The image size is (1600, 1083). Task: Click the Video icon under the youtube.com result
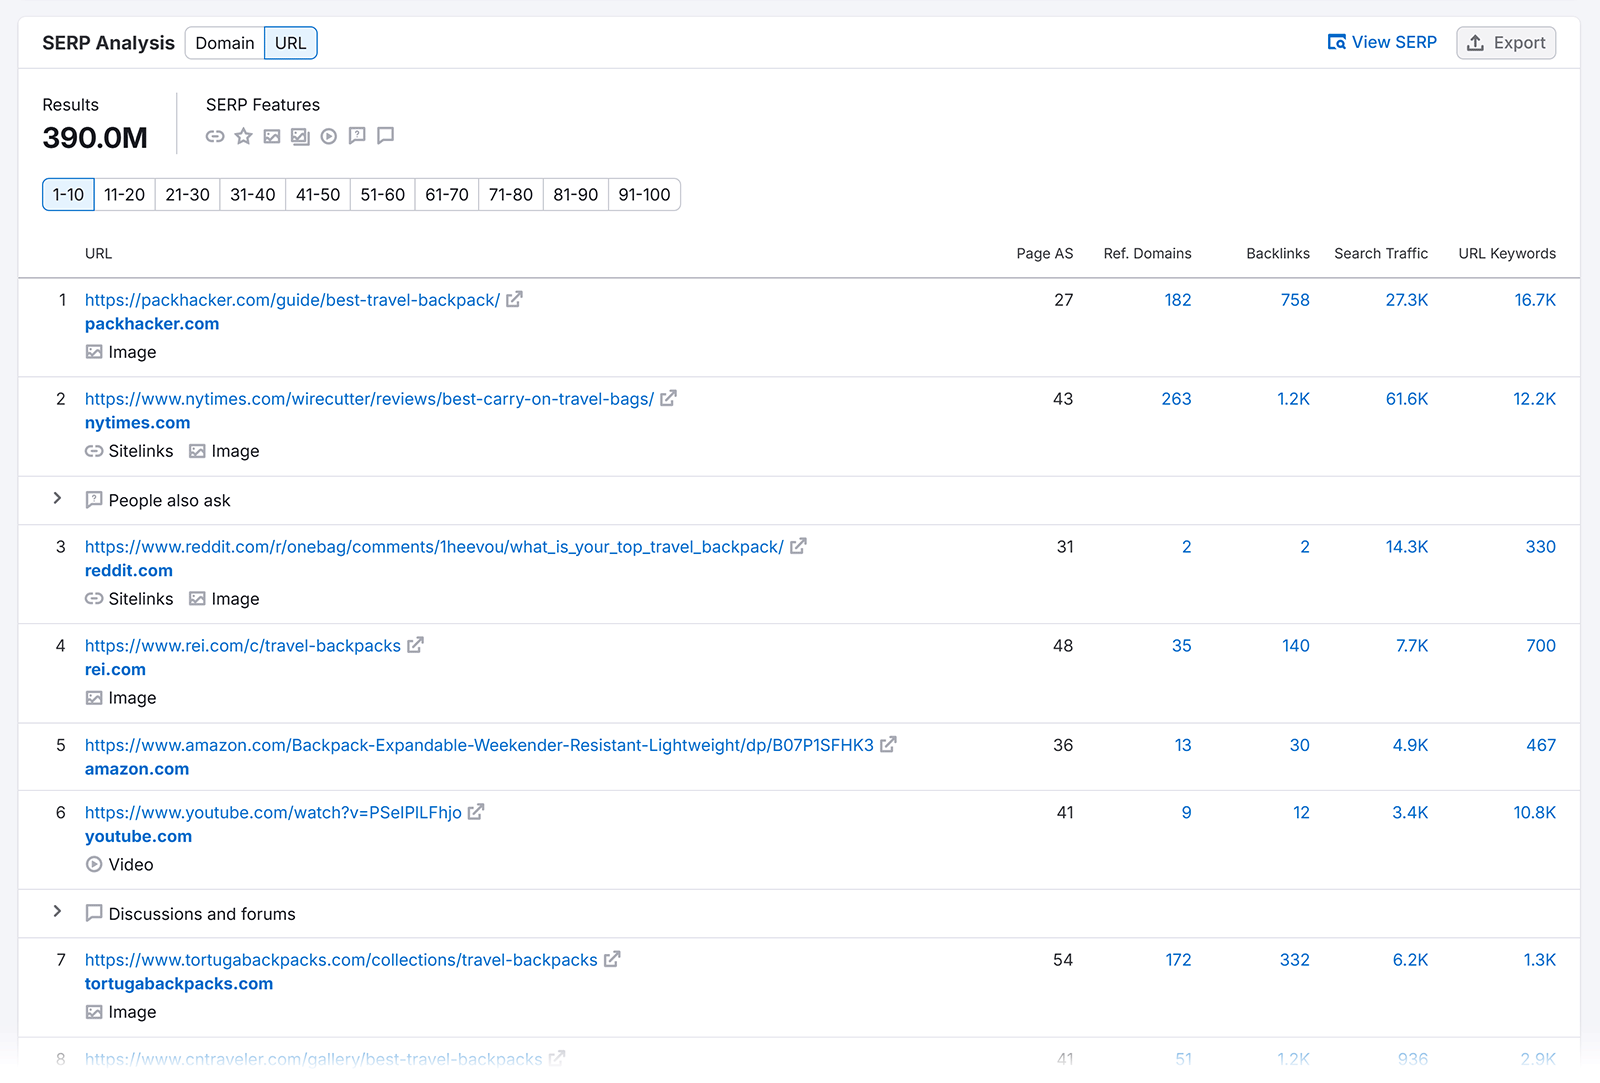point(95,864)
